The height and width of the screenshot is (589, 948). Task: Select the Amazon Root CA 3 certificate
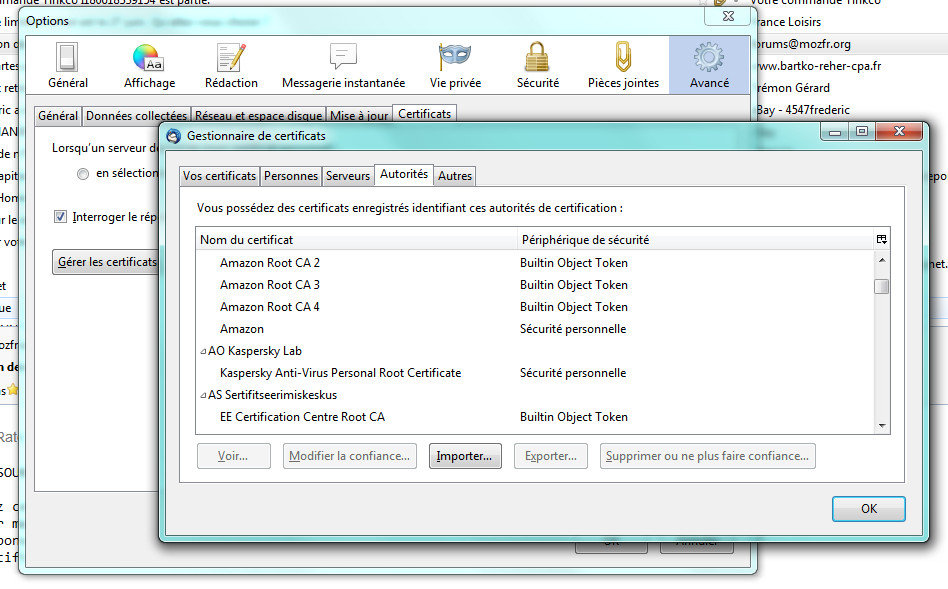(536, 285)
